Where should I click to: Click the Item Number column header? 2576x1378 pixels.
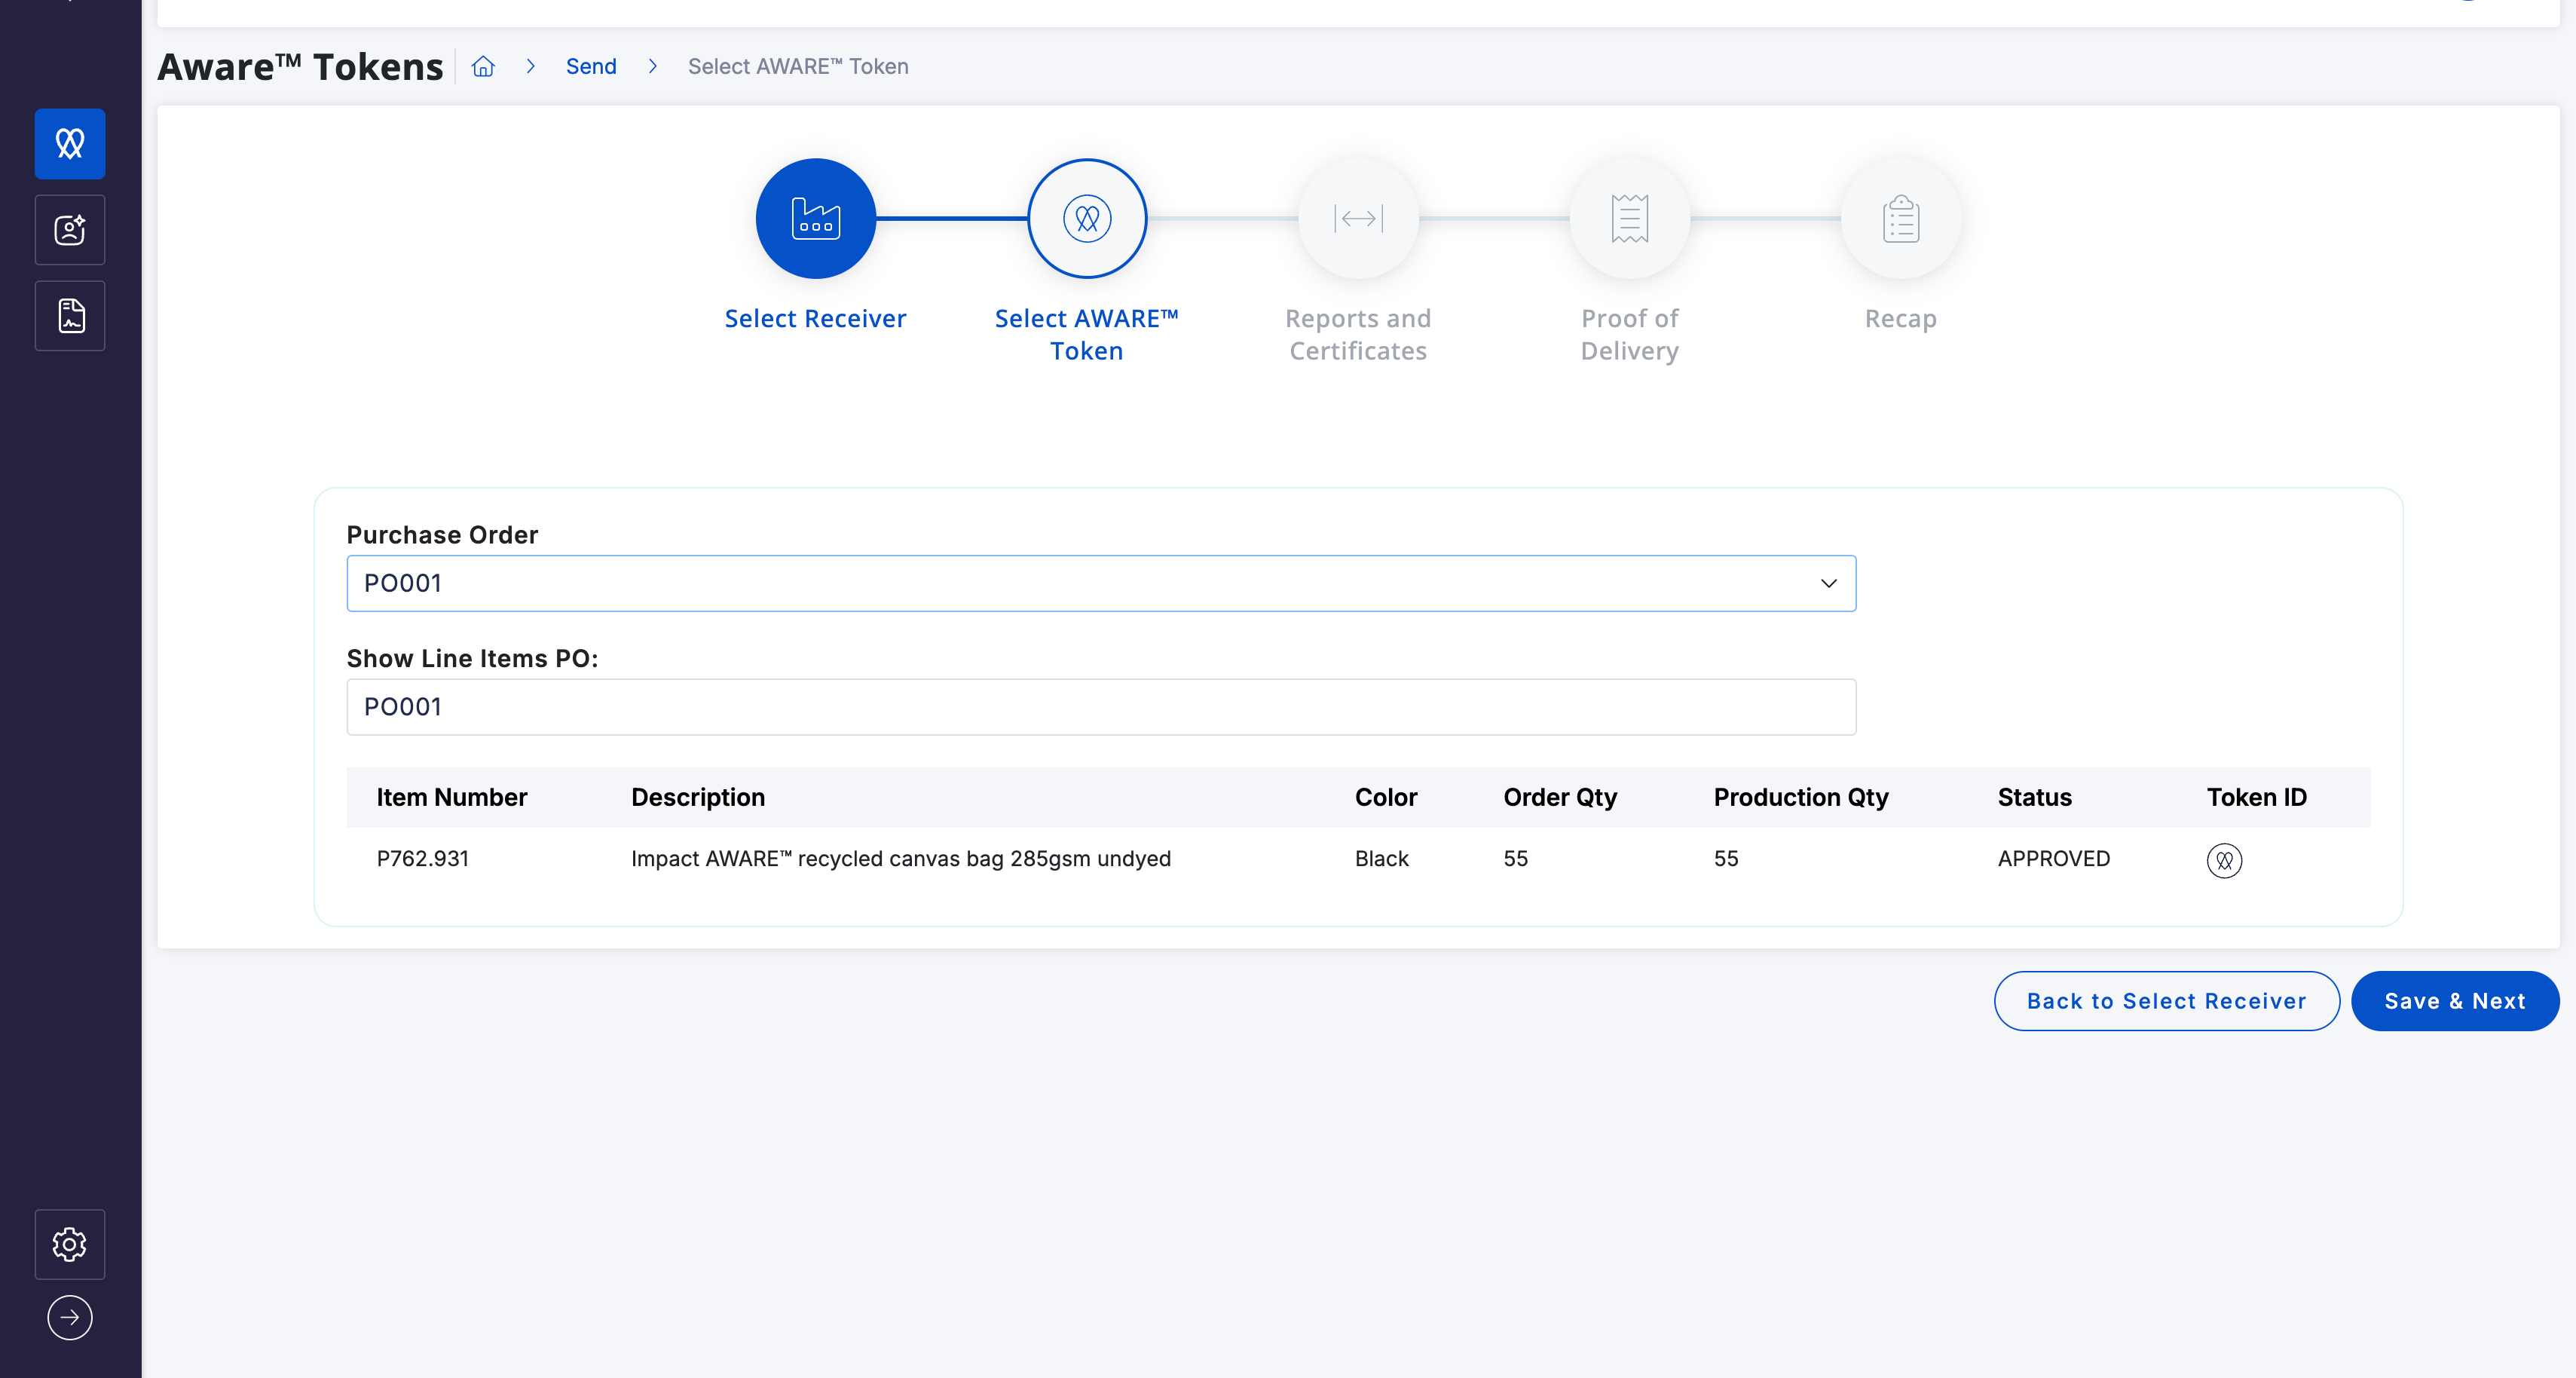[452, 797]
